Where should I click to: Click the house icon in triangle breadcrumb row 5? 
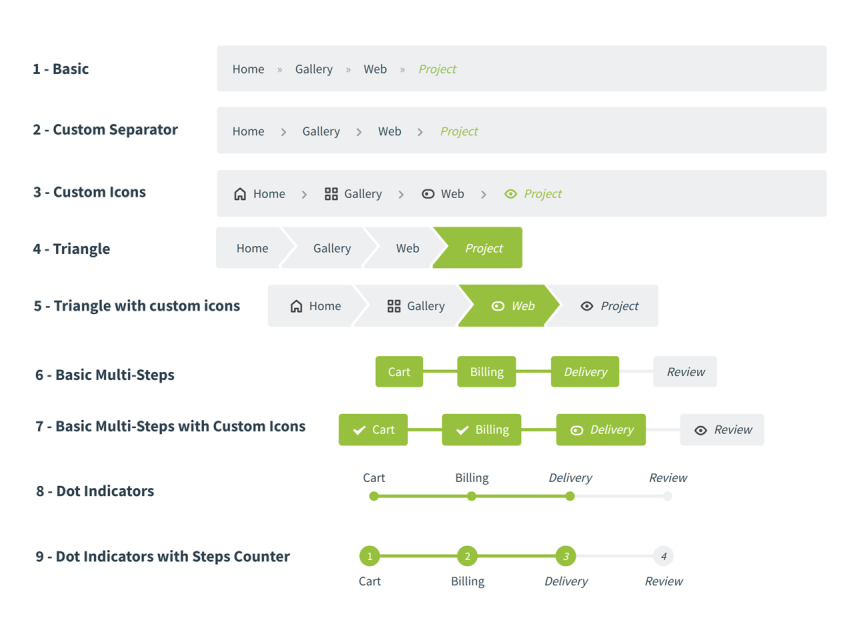[x=296, y=306]
